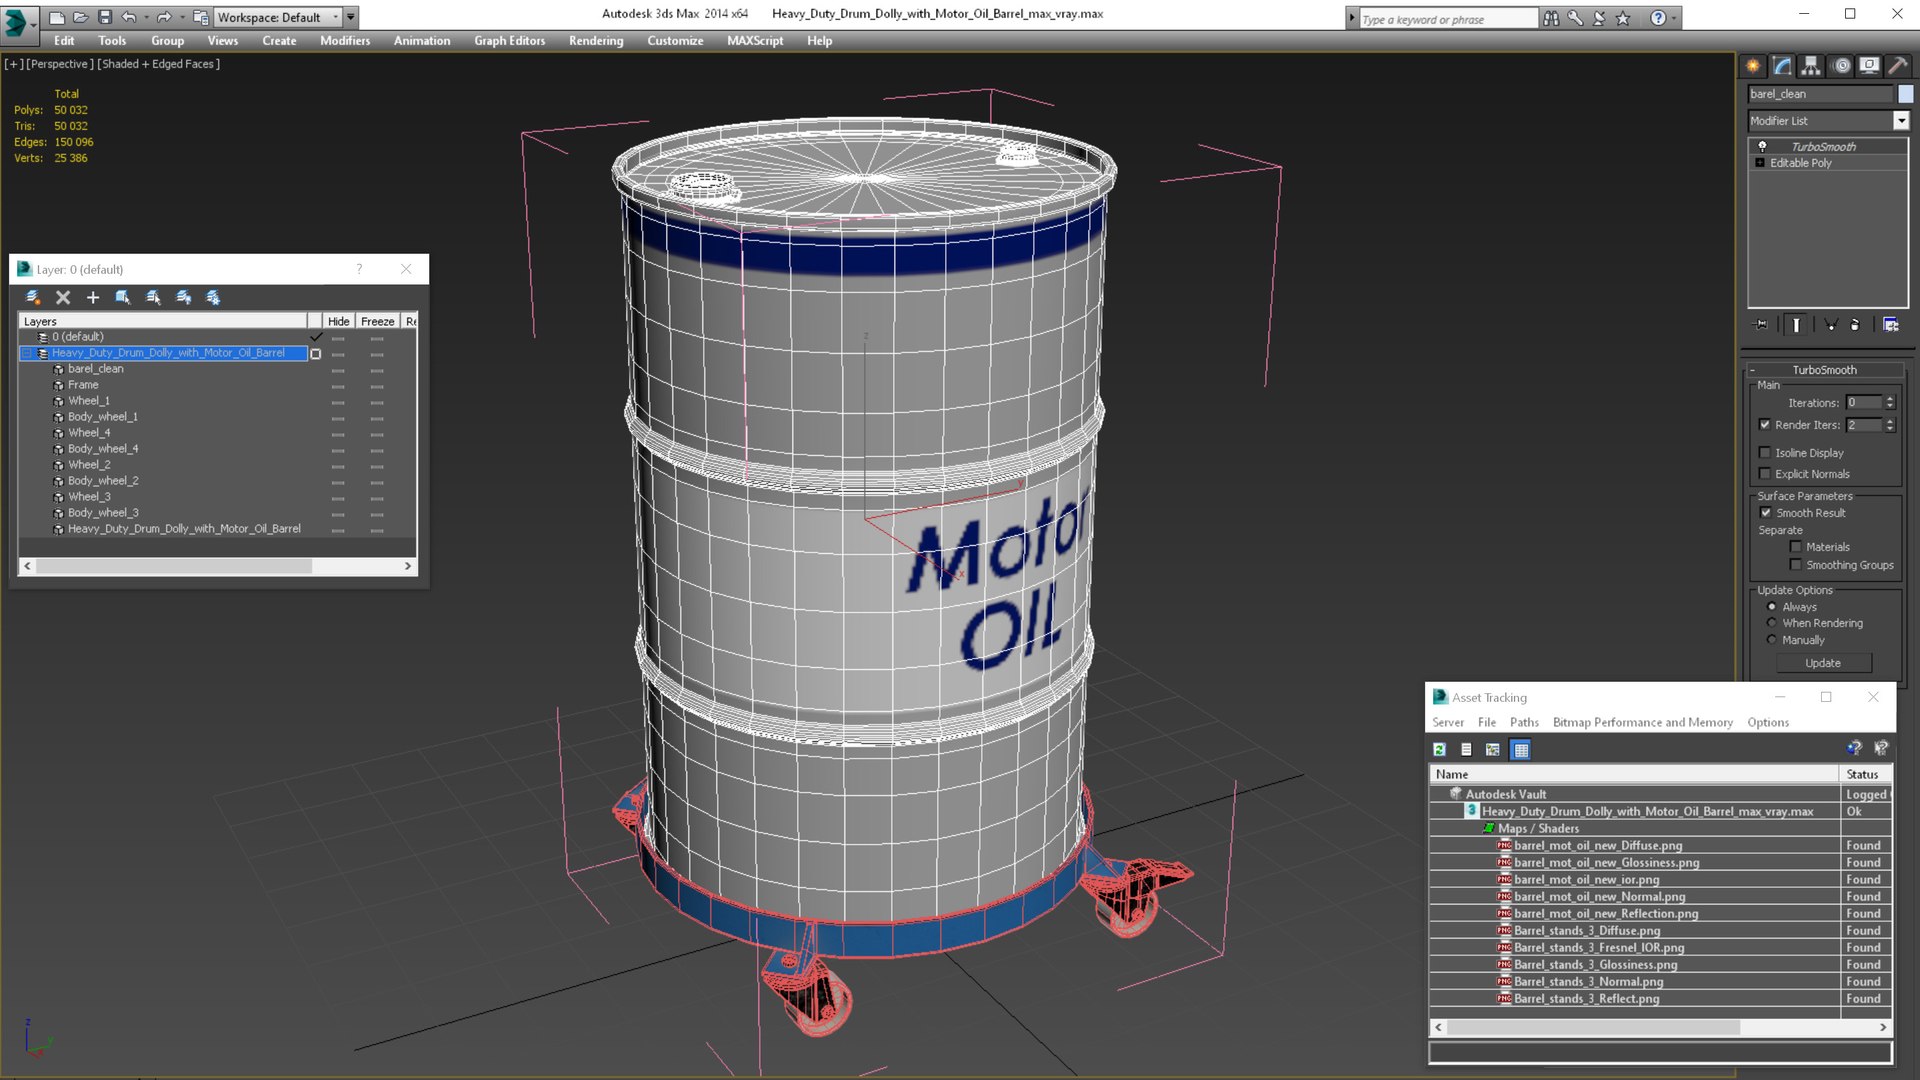Click the Set Project Folder icon
The height and width of the screenshot is (1080, 1920).
[200, 17]
